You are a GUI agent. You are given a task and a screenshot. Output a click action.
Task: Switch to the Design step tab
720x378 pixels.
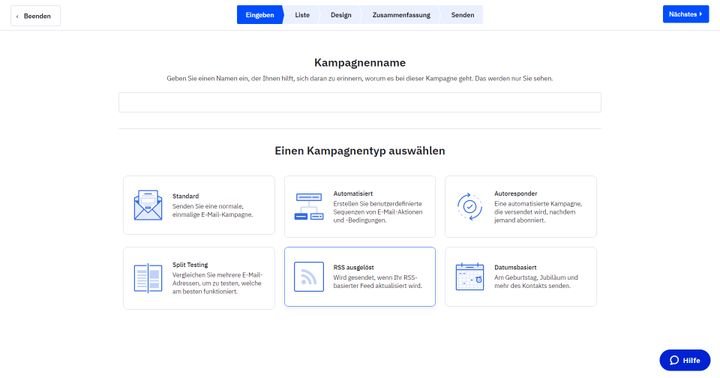(x=341, y=15)
